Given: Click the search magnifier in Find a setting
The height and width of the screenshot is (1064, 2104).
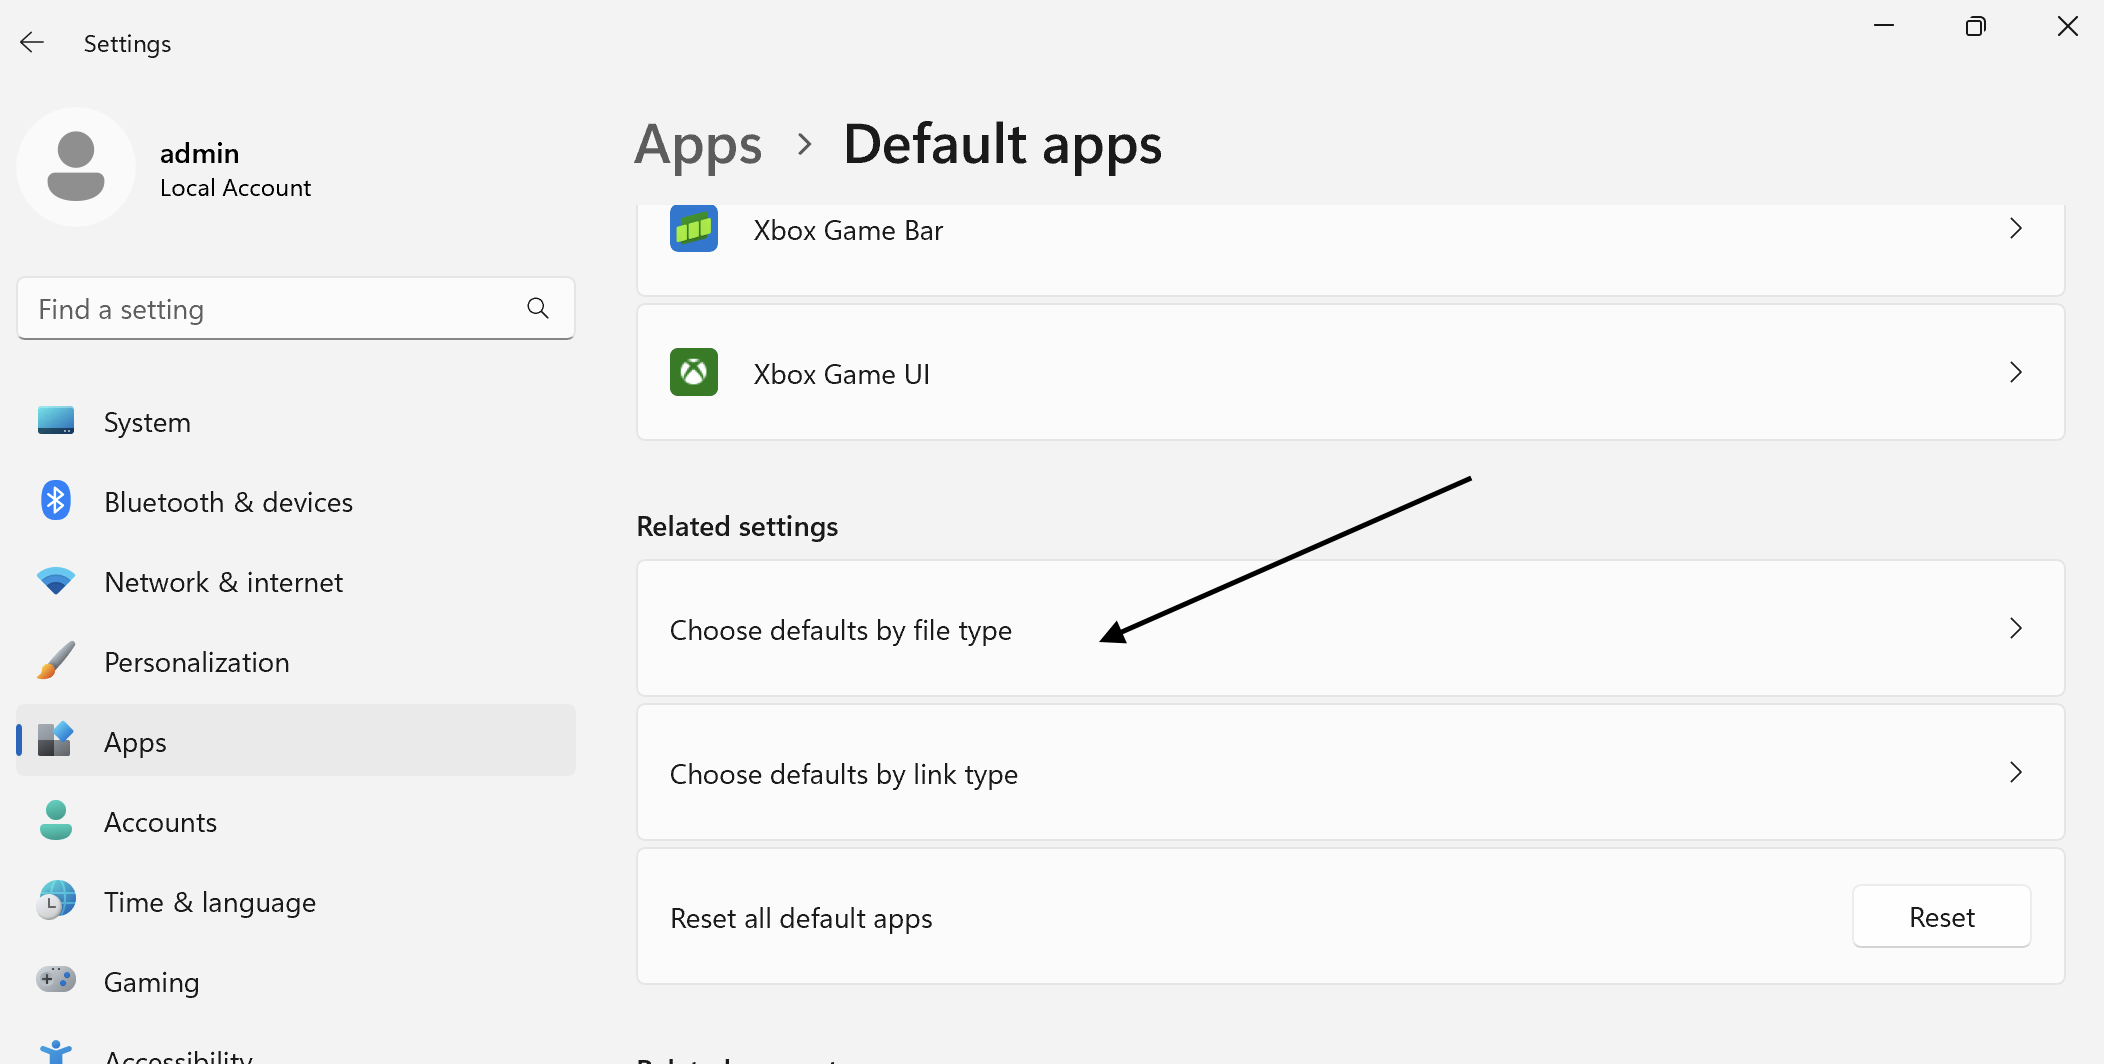Looking at the screenshot, I should point(538,308).
